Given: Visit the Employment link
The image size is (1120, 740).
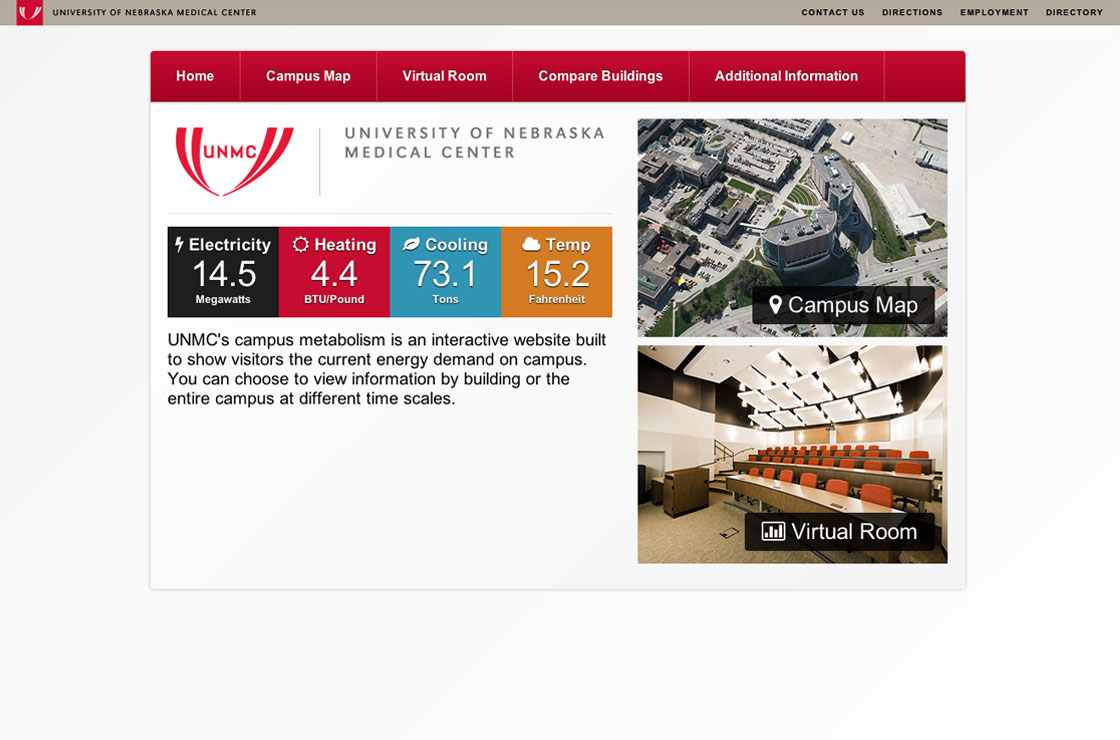Looking at the screenshot, I should [994, 13].
